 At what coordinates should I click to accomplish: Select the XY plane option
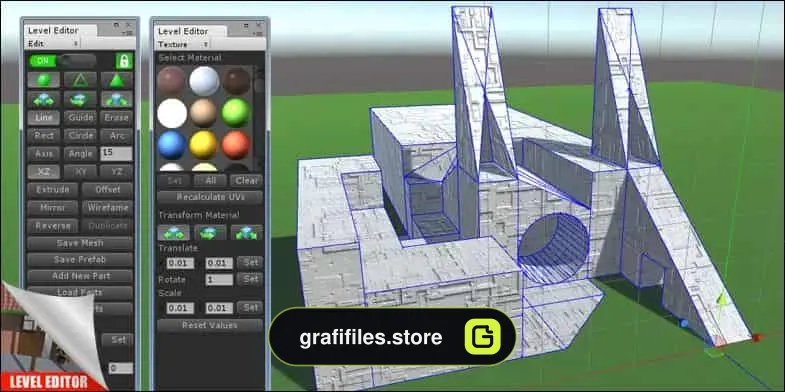tap(80, 172)
